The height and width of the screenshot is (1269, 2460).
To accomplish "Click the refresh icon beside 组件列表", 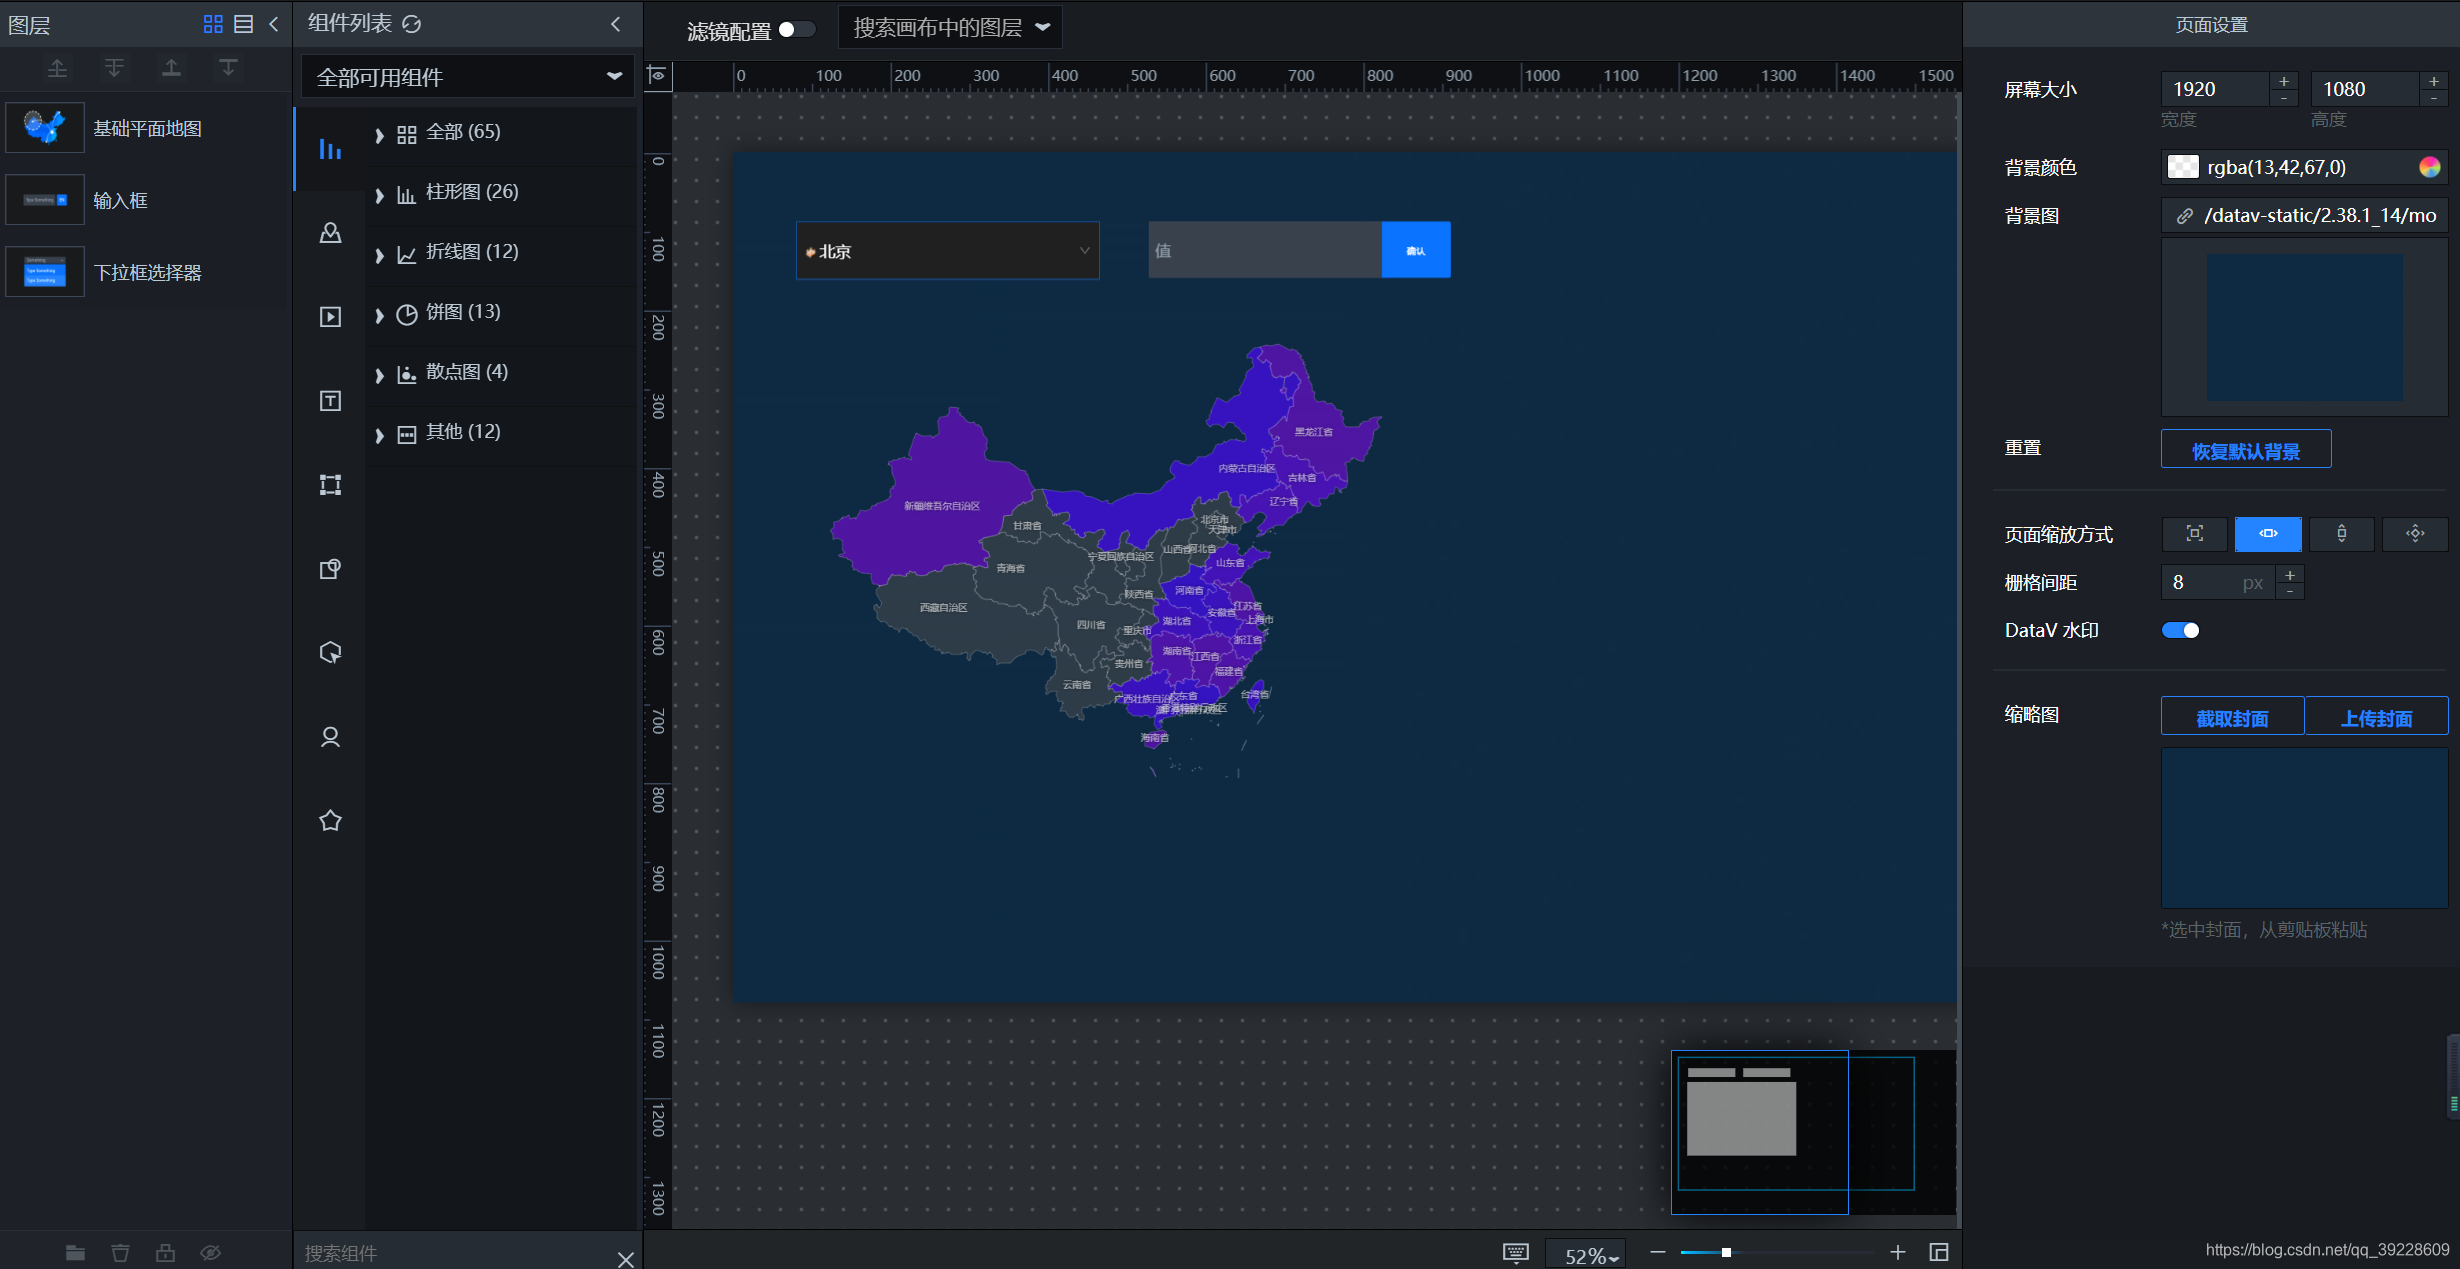I will (411, 24).
